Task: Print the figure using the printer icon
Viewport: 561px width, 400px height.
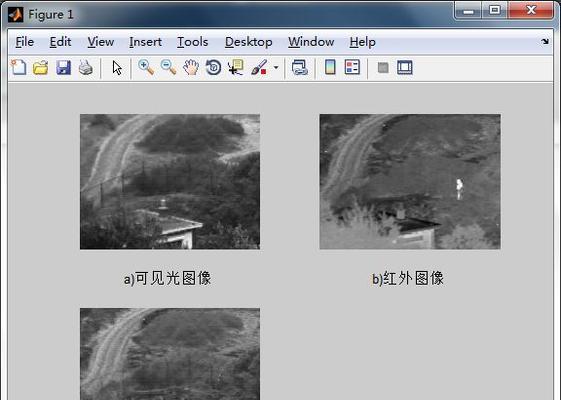Action: 86,67
